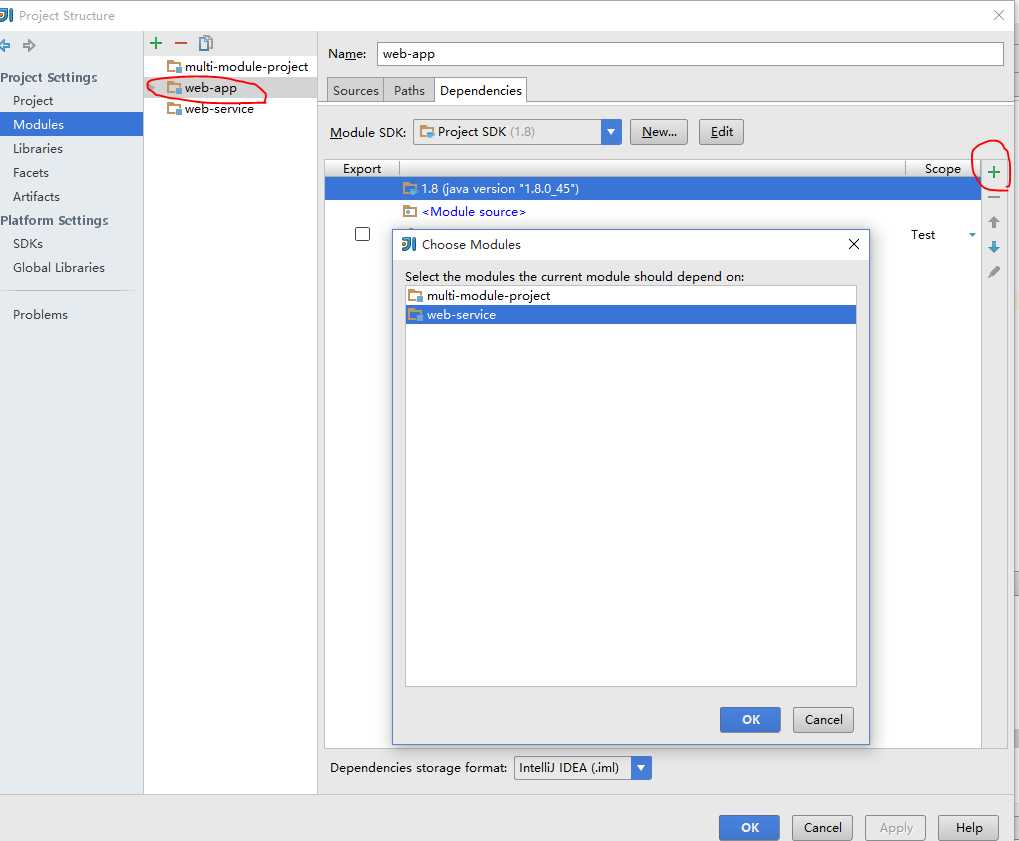Move dependency up with arrow icon
Viewport: 1019px width, 841px height.
coord(994,222)
